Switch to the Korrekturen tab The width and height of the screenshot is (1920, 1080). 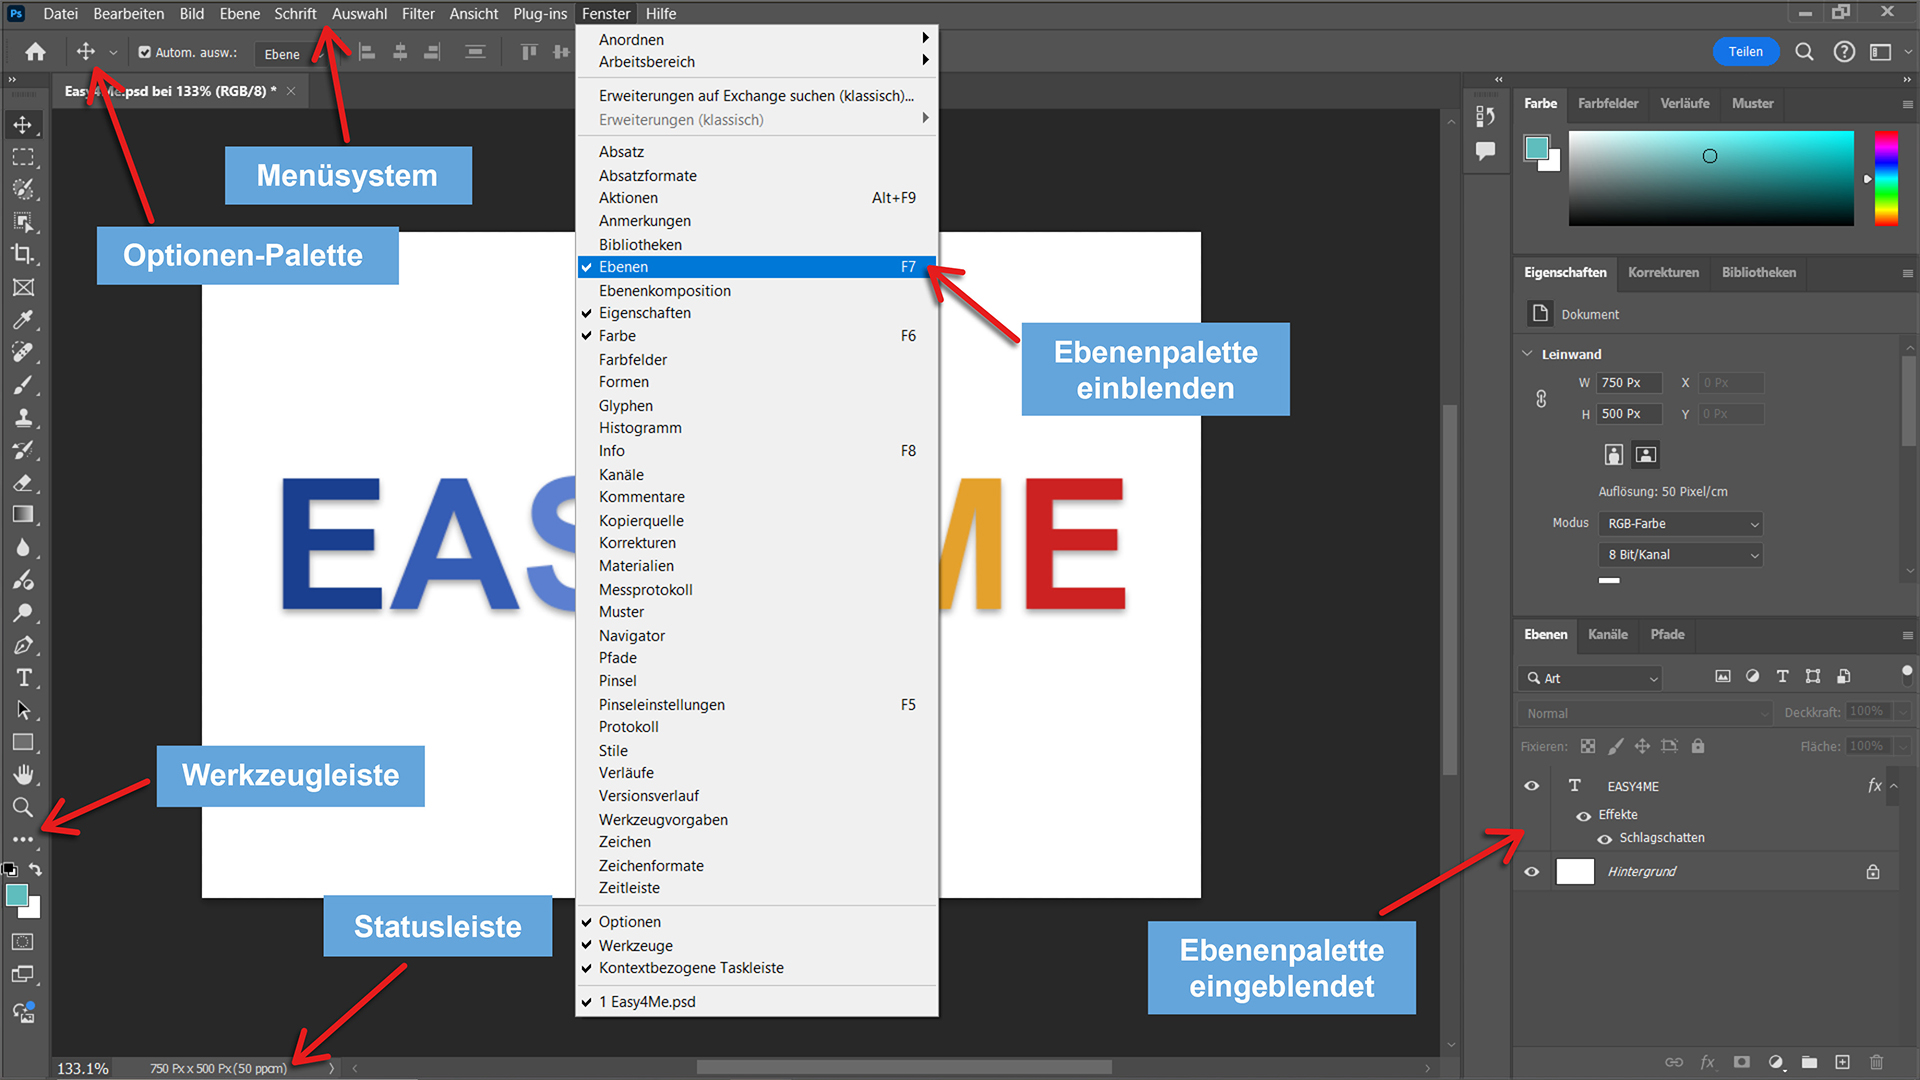[1663, 272]
